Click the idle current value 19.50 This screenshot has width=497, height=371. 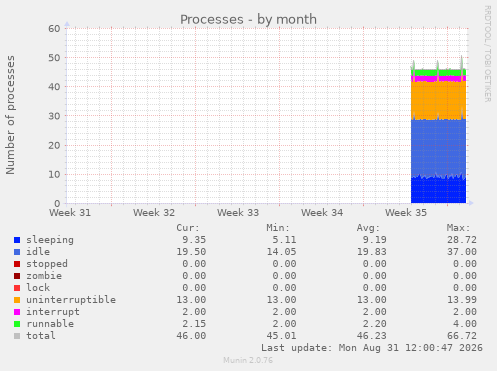pos(191,252)
